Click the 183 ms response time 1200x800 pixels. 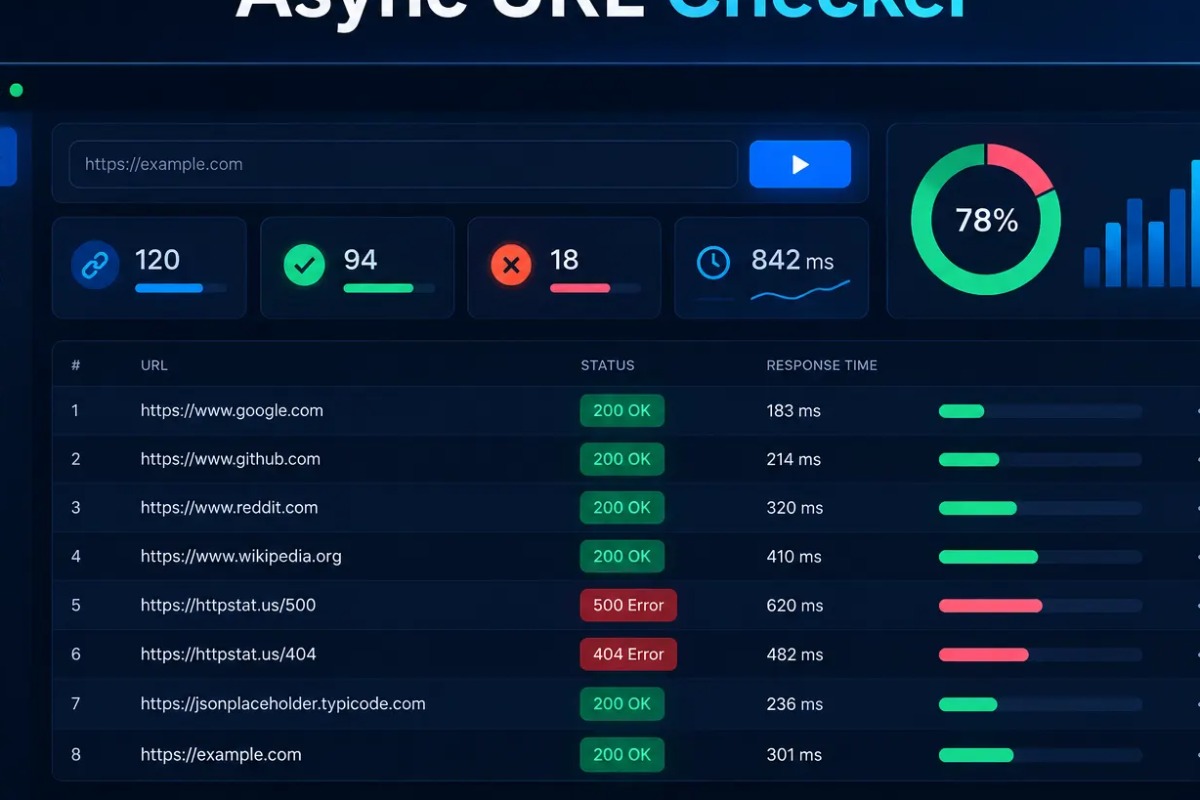794,411
